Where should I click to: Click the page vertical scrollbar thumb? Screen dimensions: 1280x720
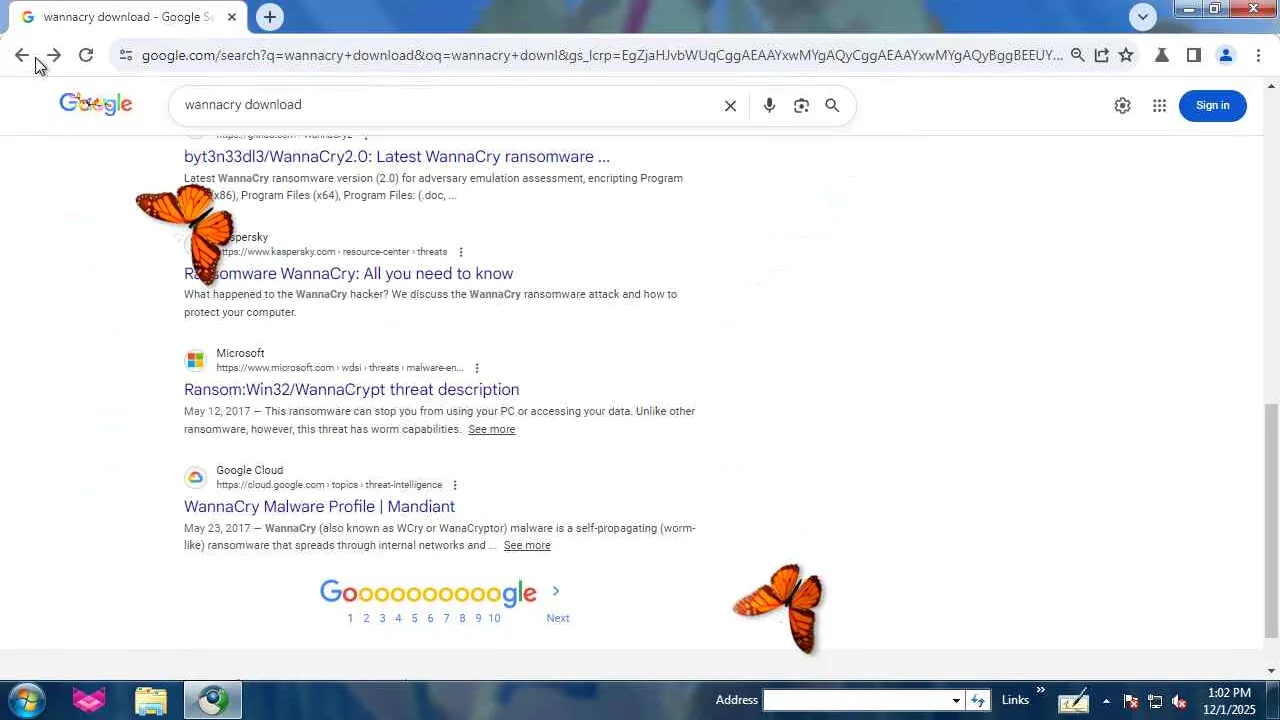[x=1271, y=520]
